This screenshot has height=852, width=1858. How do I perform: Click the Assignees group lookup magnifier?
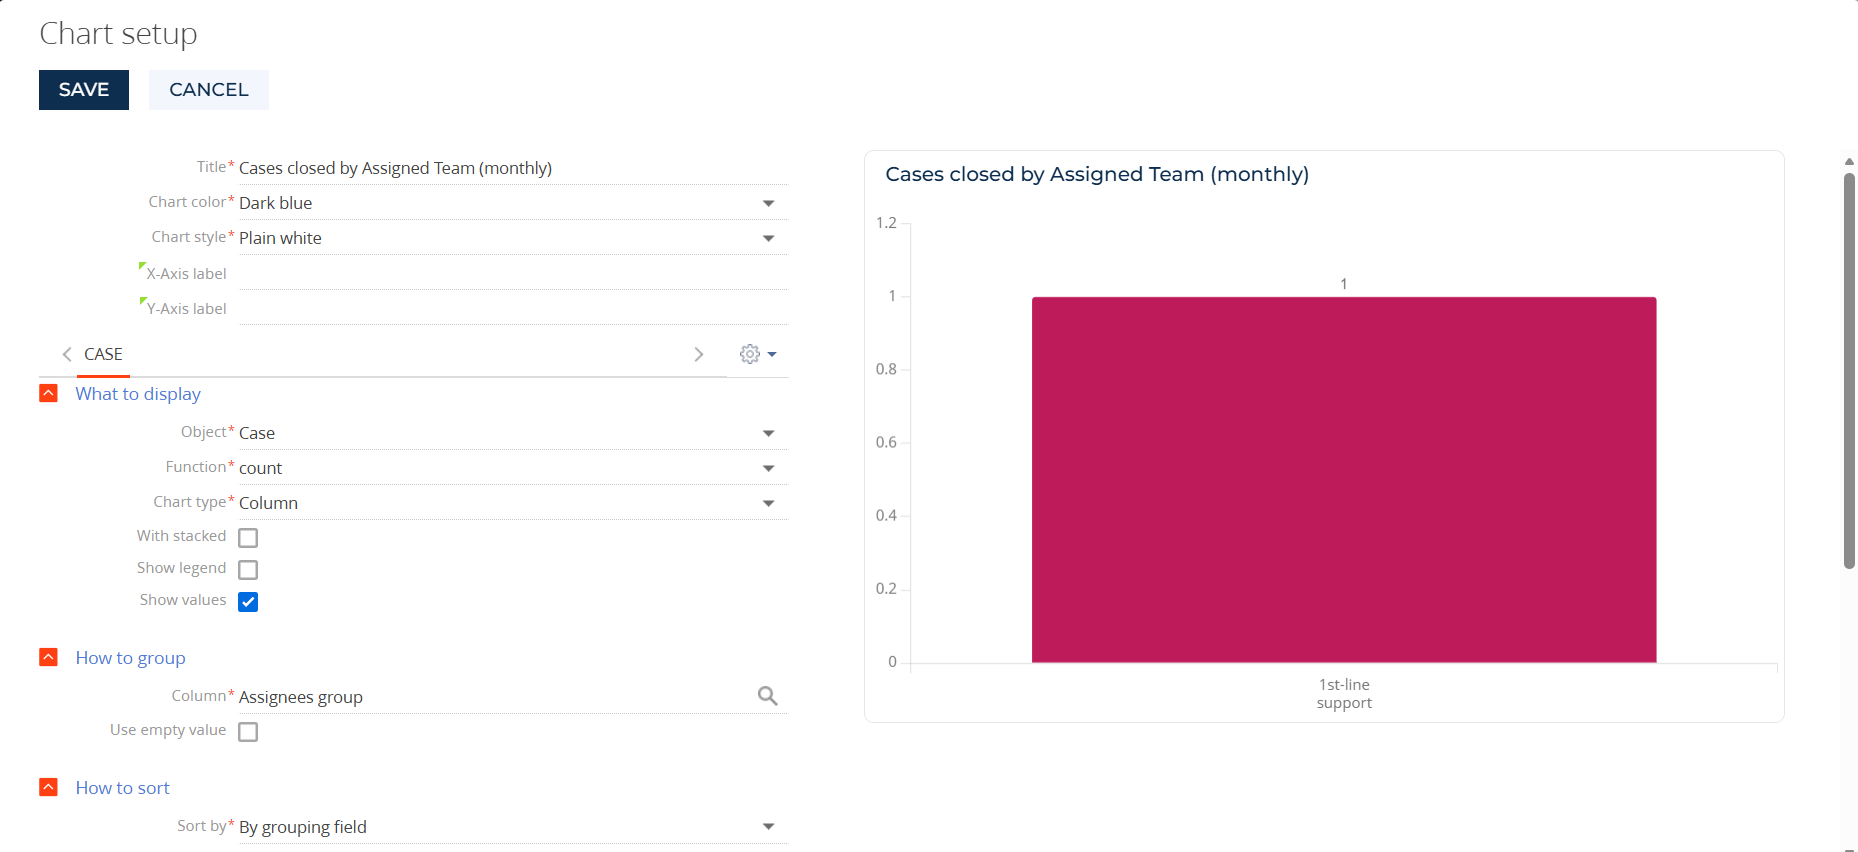click(x=768, y=696)
